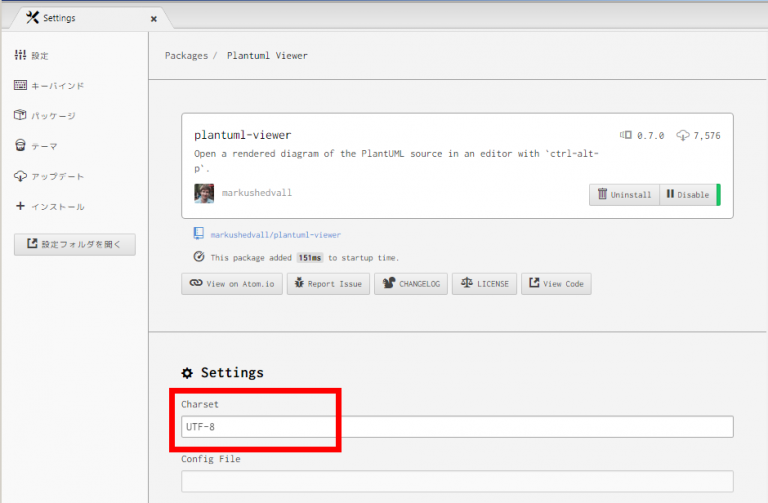Click the repo icon beside markushedvall/plantuml-viewer
The width and height of the screenshot is (768, 503).
[200, 234]
